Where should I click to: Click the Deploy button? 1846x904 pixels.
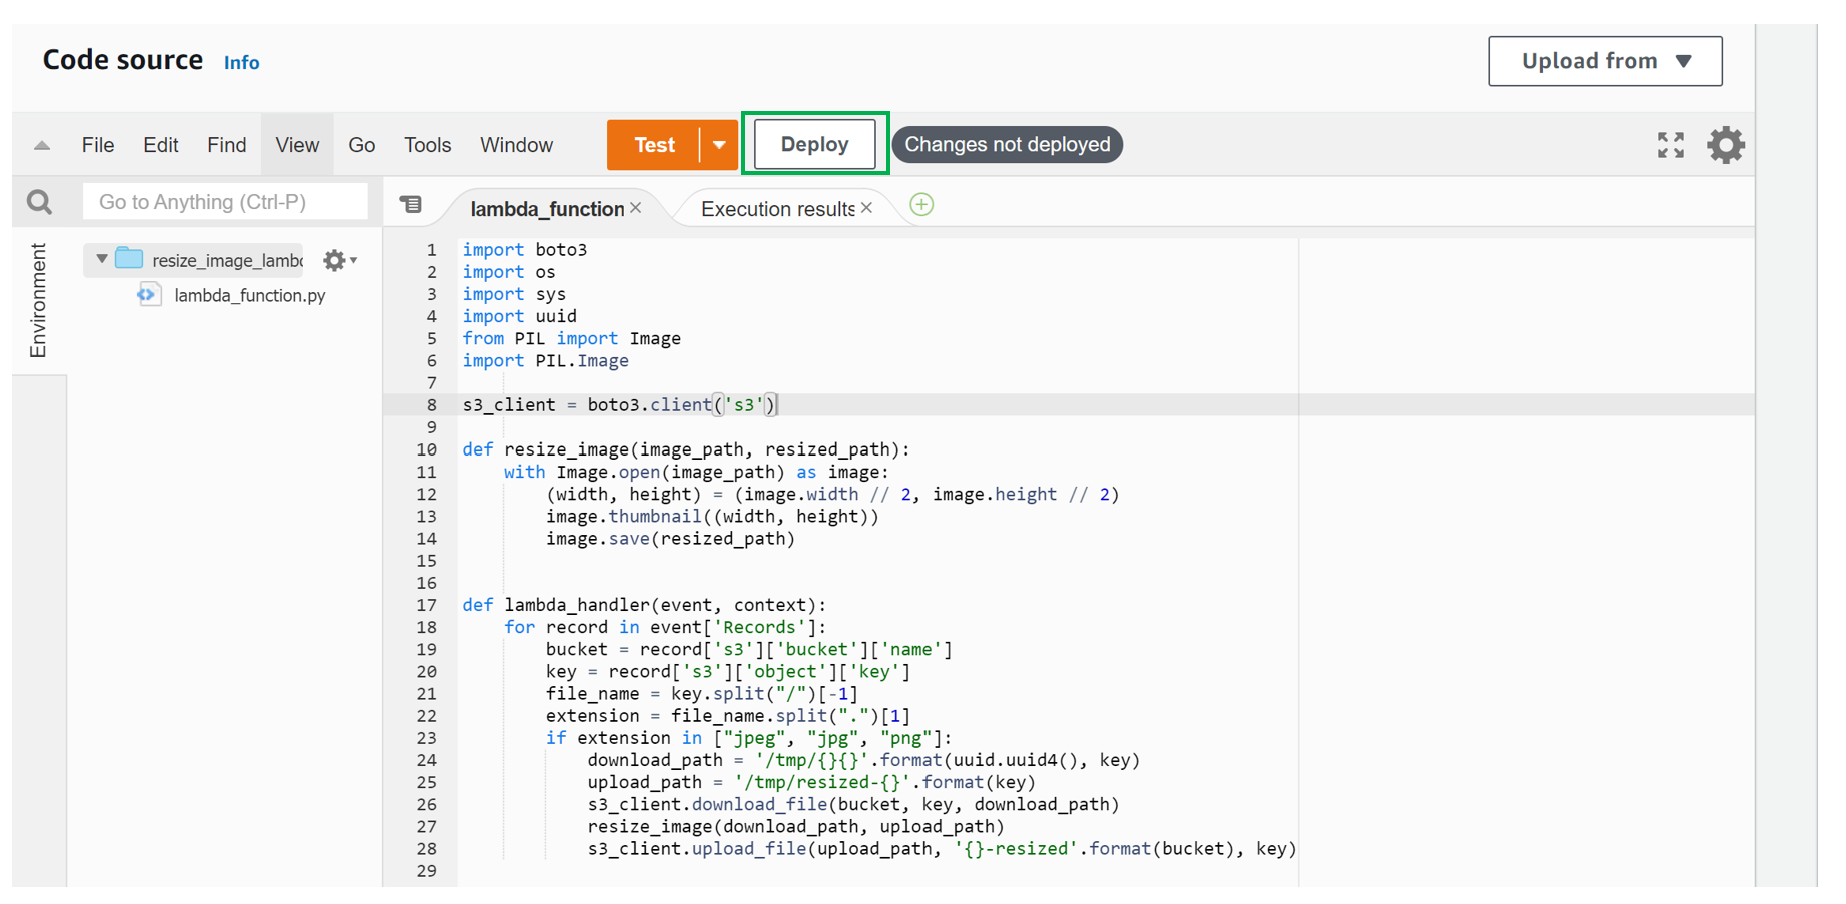click(x=814, y=144)
